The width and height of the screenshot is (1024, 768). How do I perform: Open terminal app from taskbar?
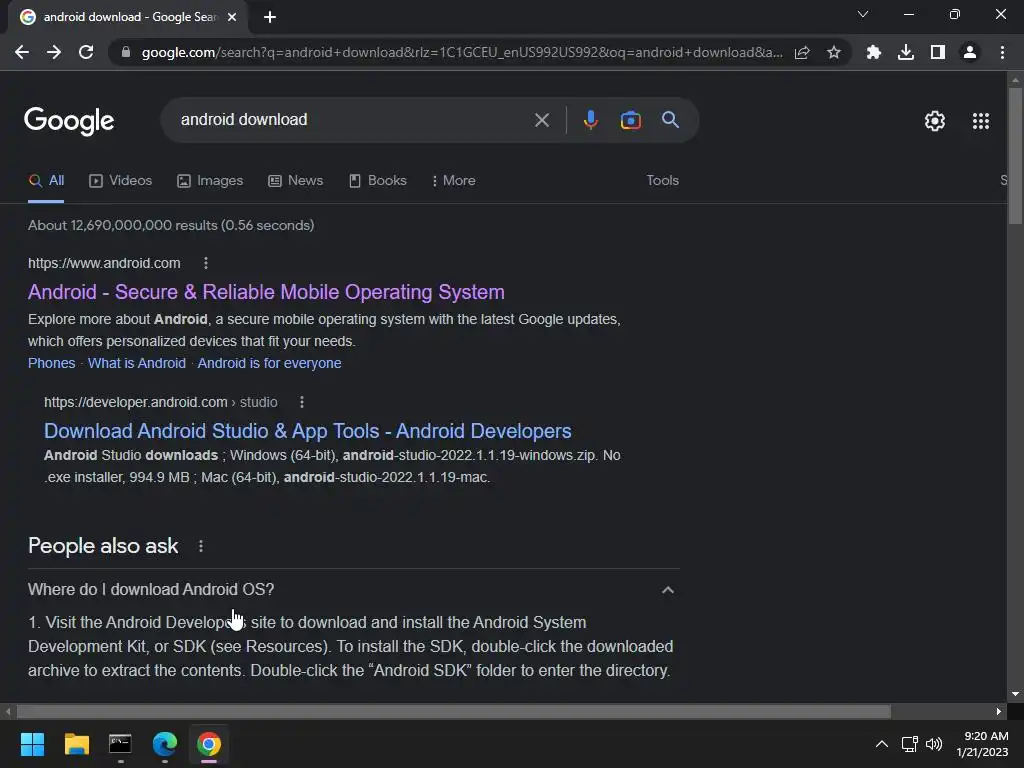(120, 744)
